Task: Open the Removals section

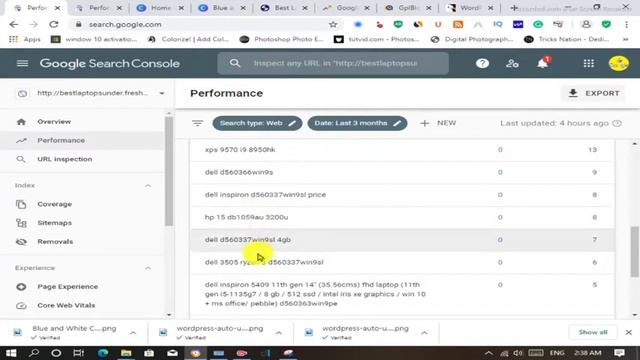Action: click(x=55, y=242)
